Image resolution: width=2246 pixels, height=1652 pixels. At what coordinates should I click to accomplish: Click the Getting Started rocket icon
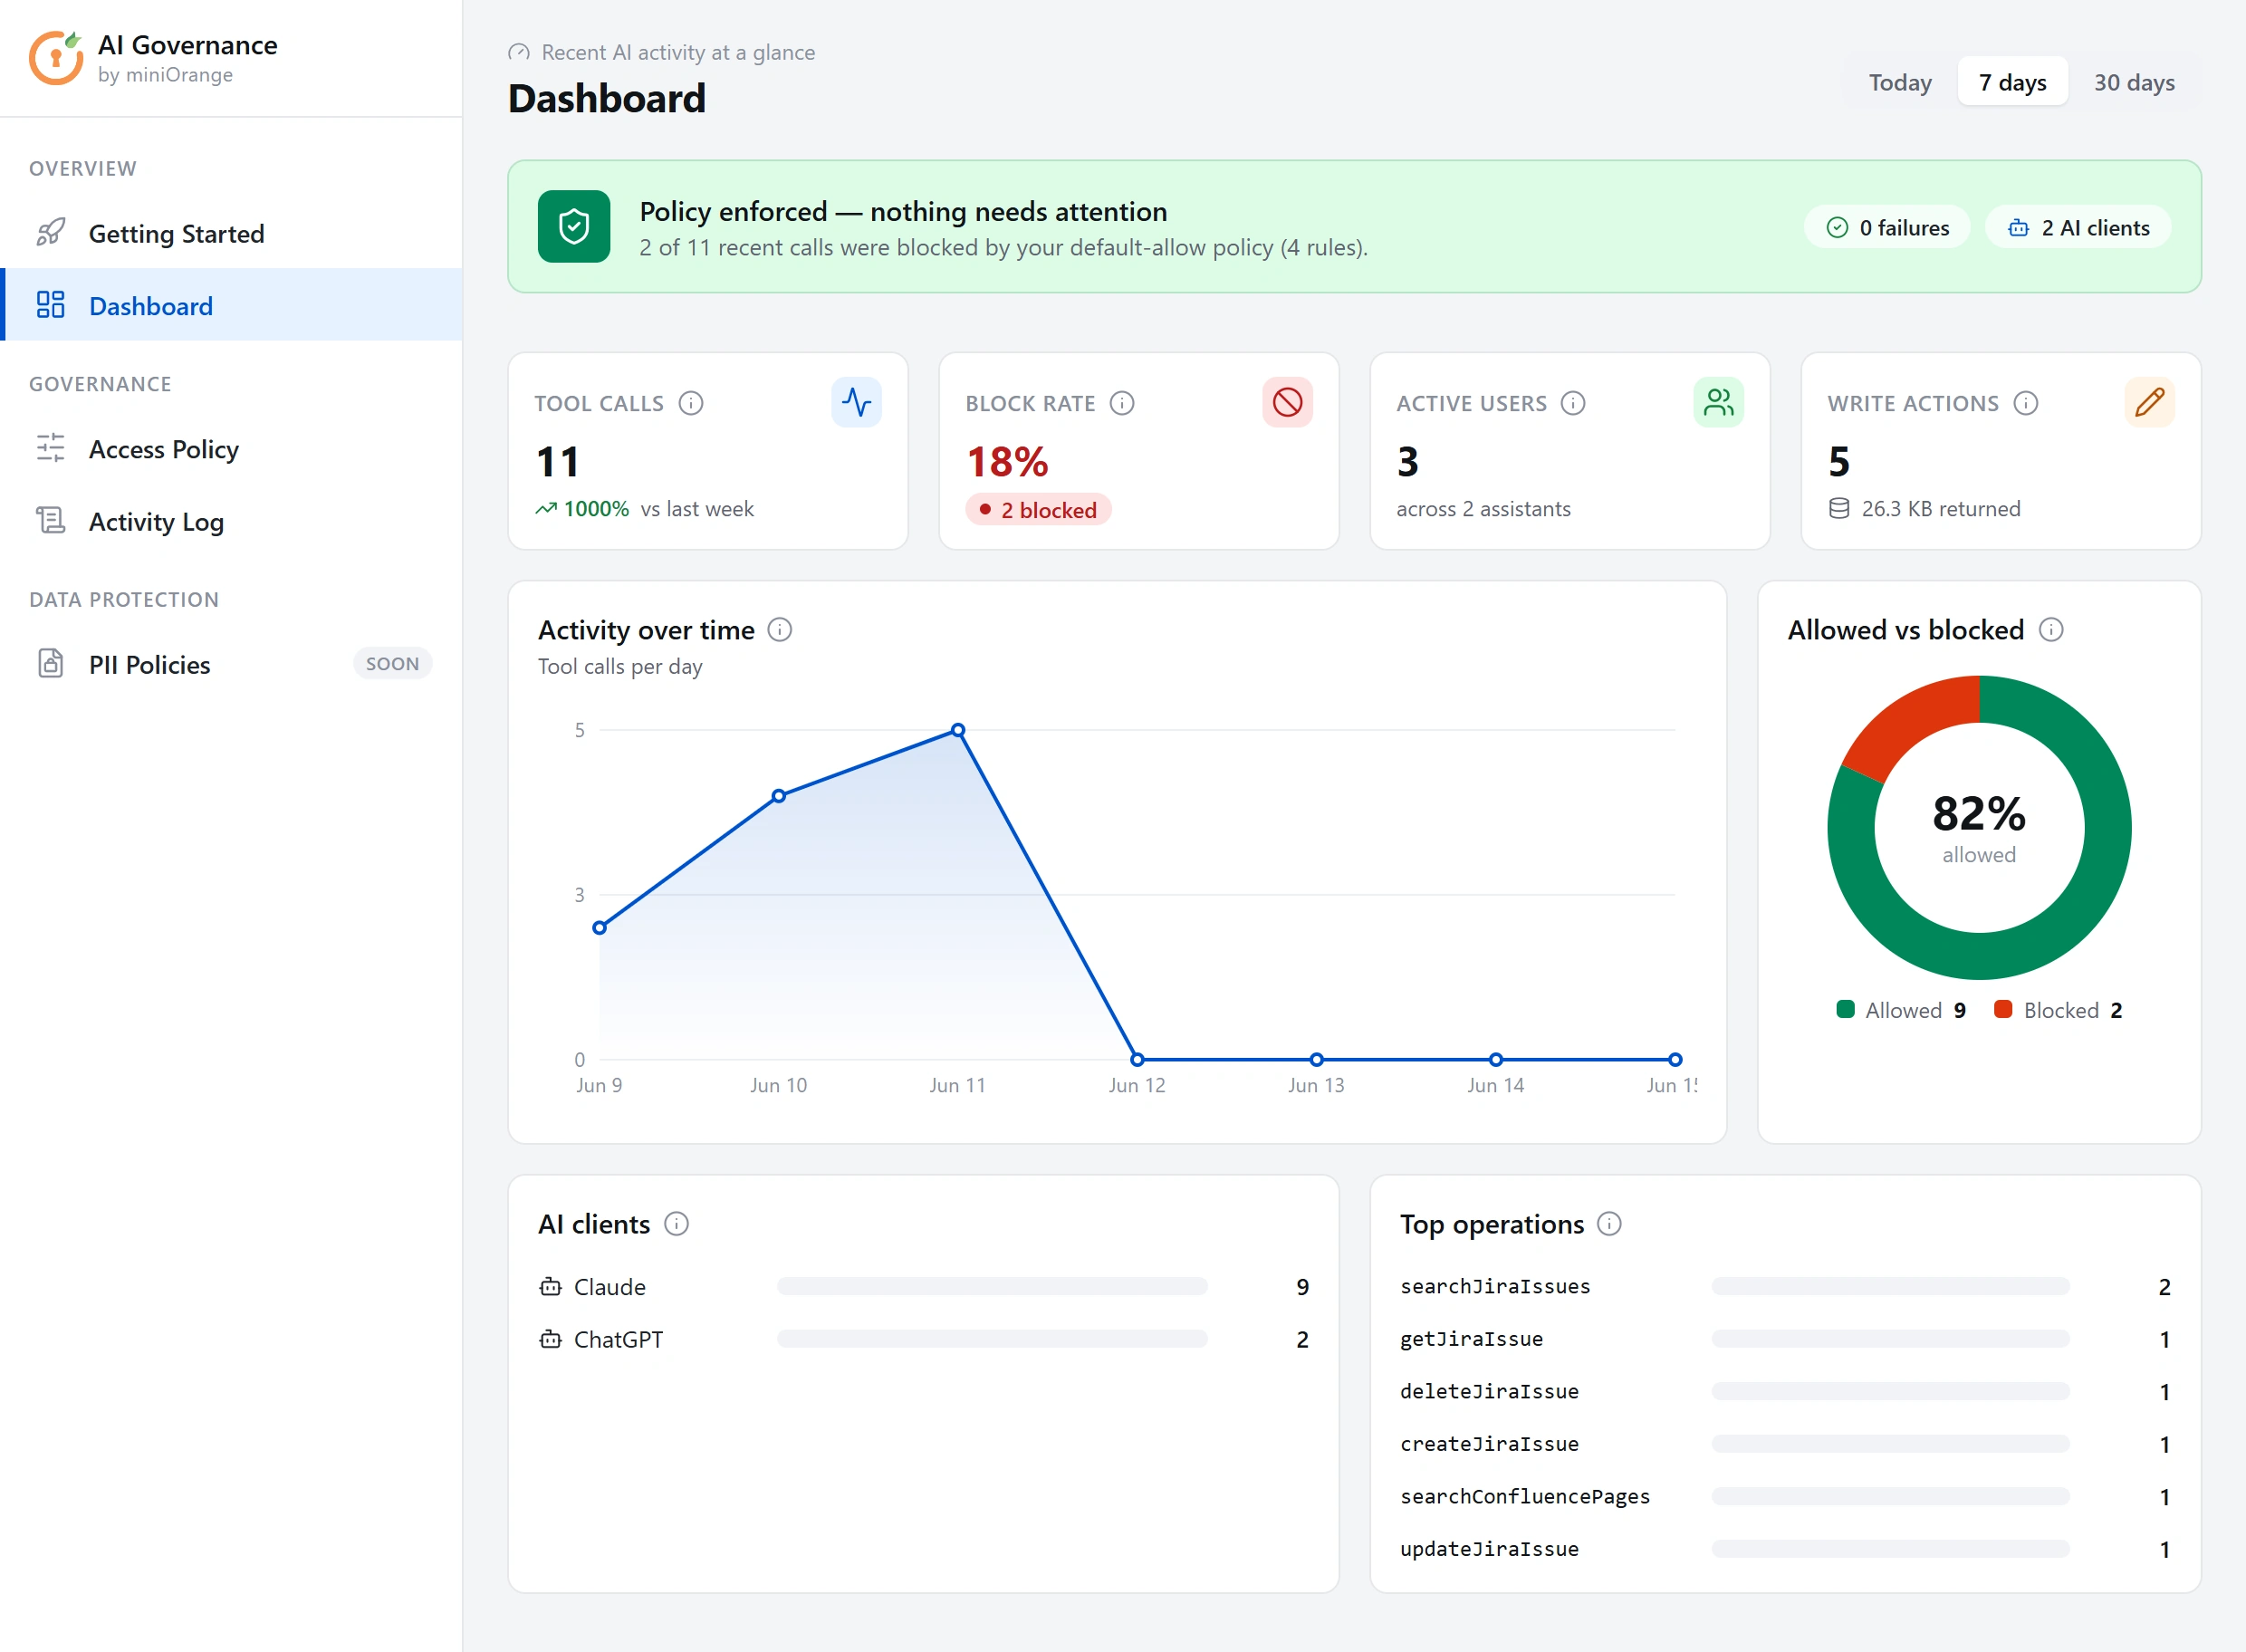coord(51,233)
